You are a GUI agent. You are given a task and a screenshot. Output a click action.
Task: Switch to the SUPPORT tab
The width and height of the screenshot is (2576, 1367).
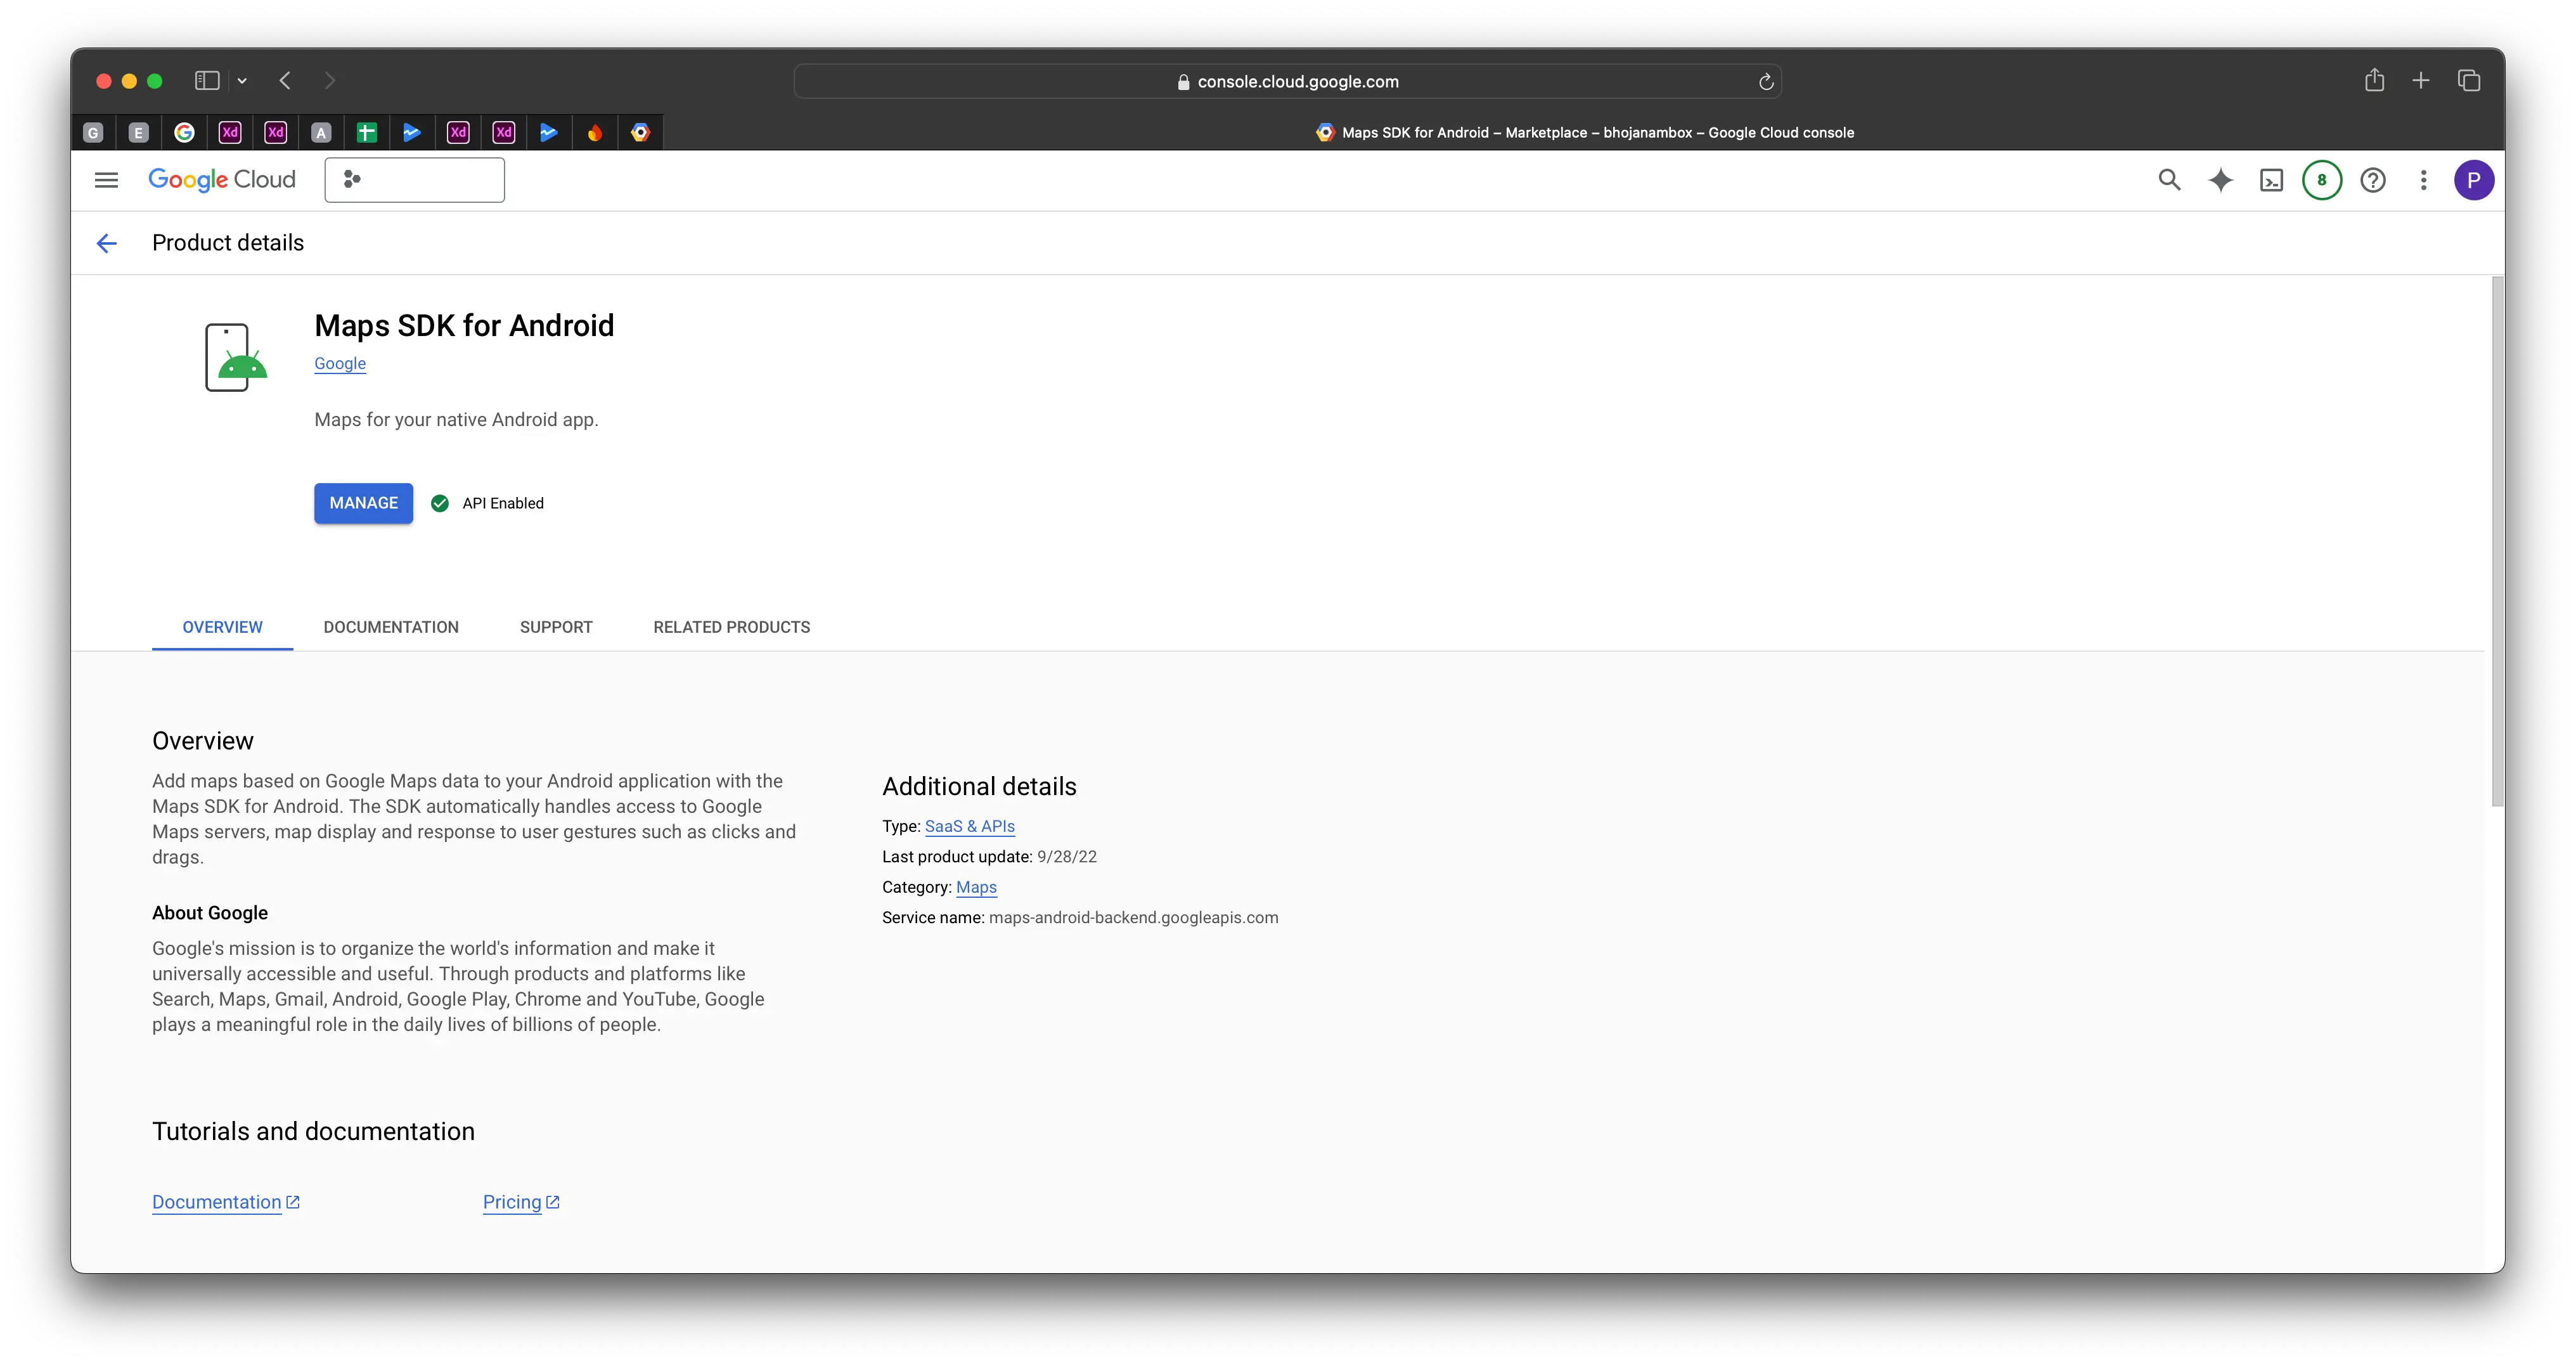pyautogui.click(x=556, y=627)
